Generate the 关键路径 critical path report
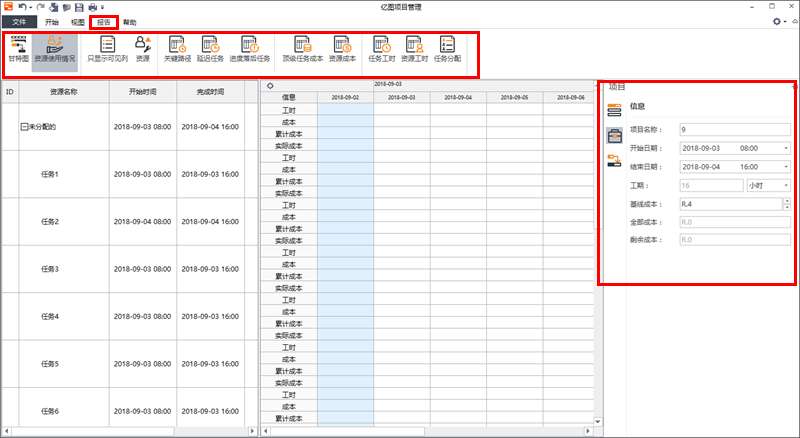 click(177, 50)
